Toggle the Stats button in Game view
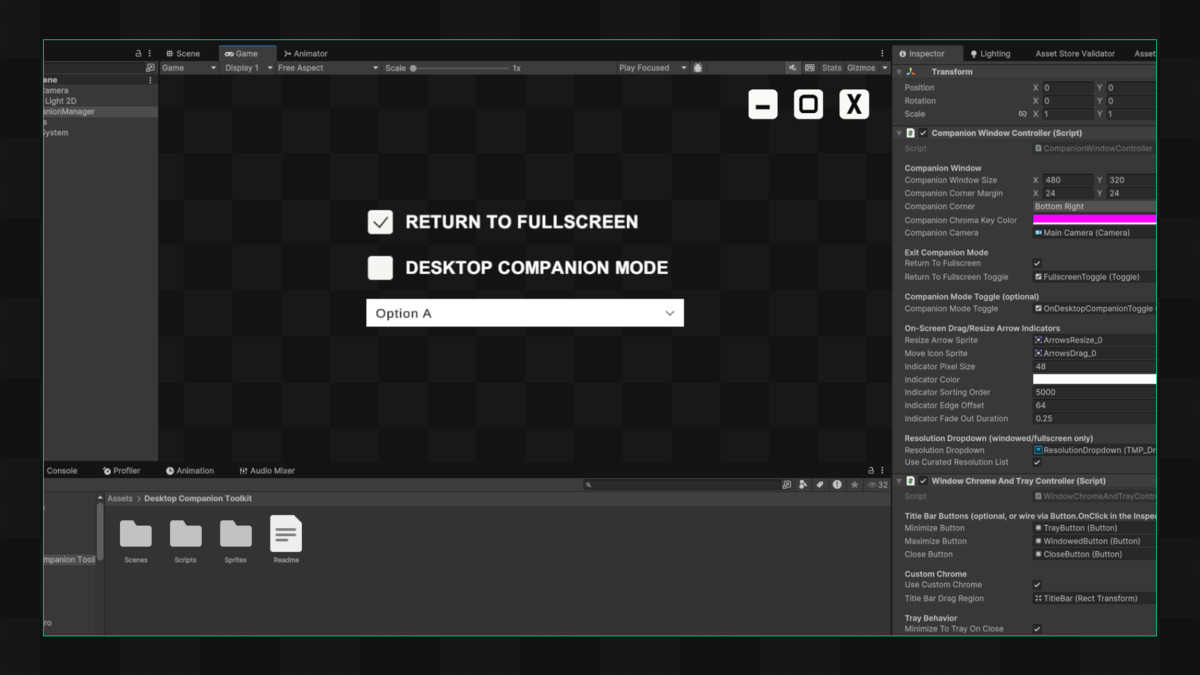 [x=832, y=68]
